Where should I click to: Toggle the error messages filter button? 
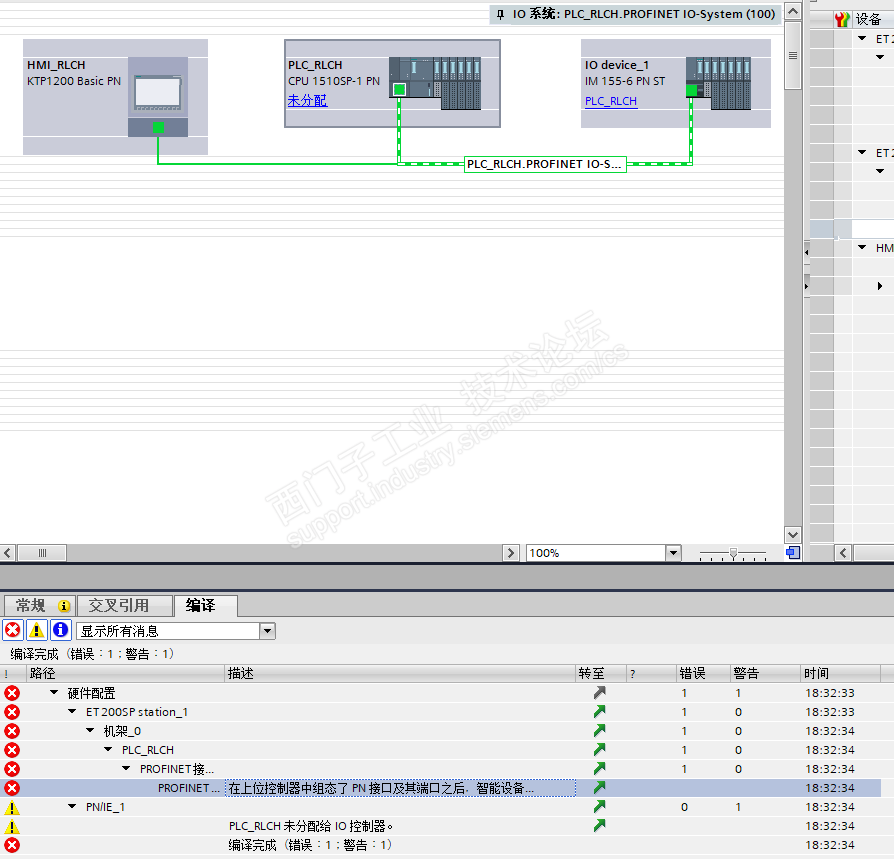12,630
